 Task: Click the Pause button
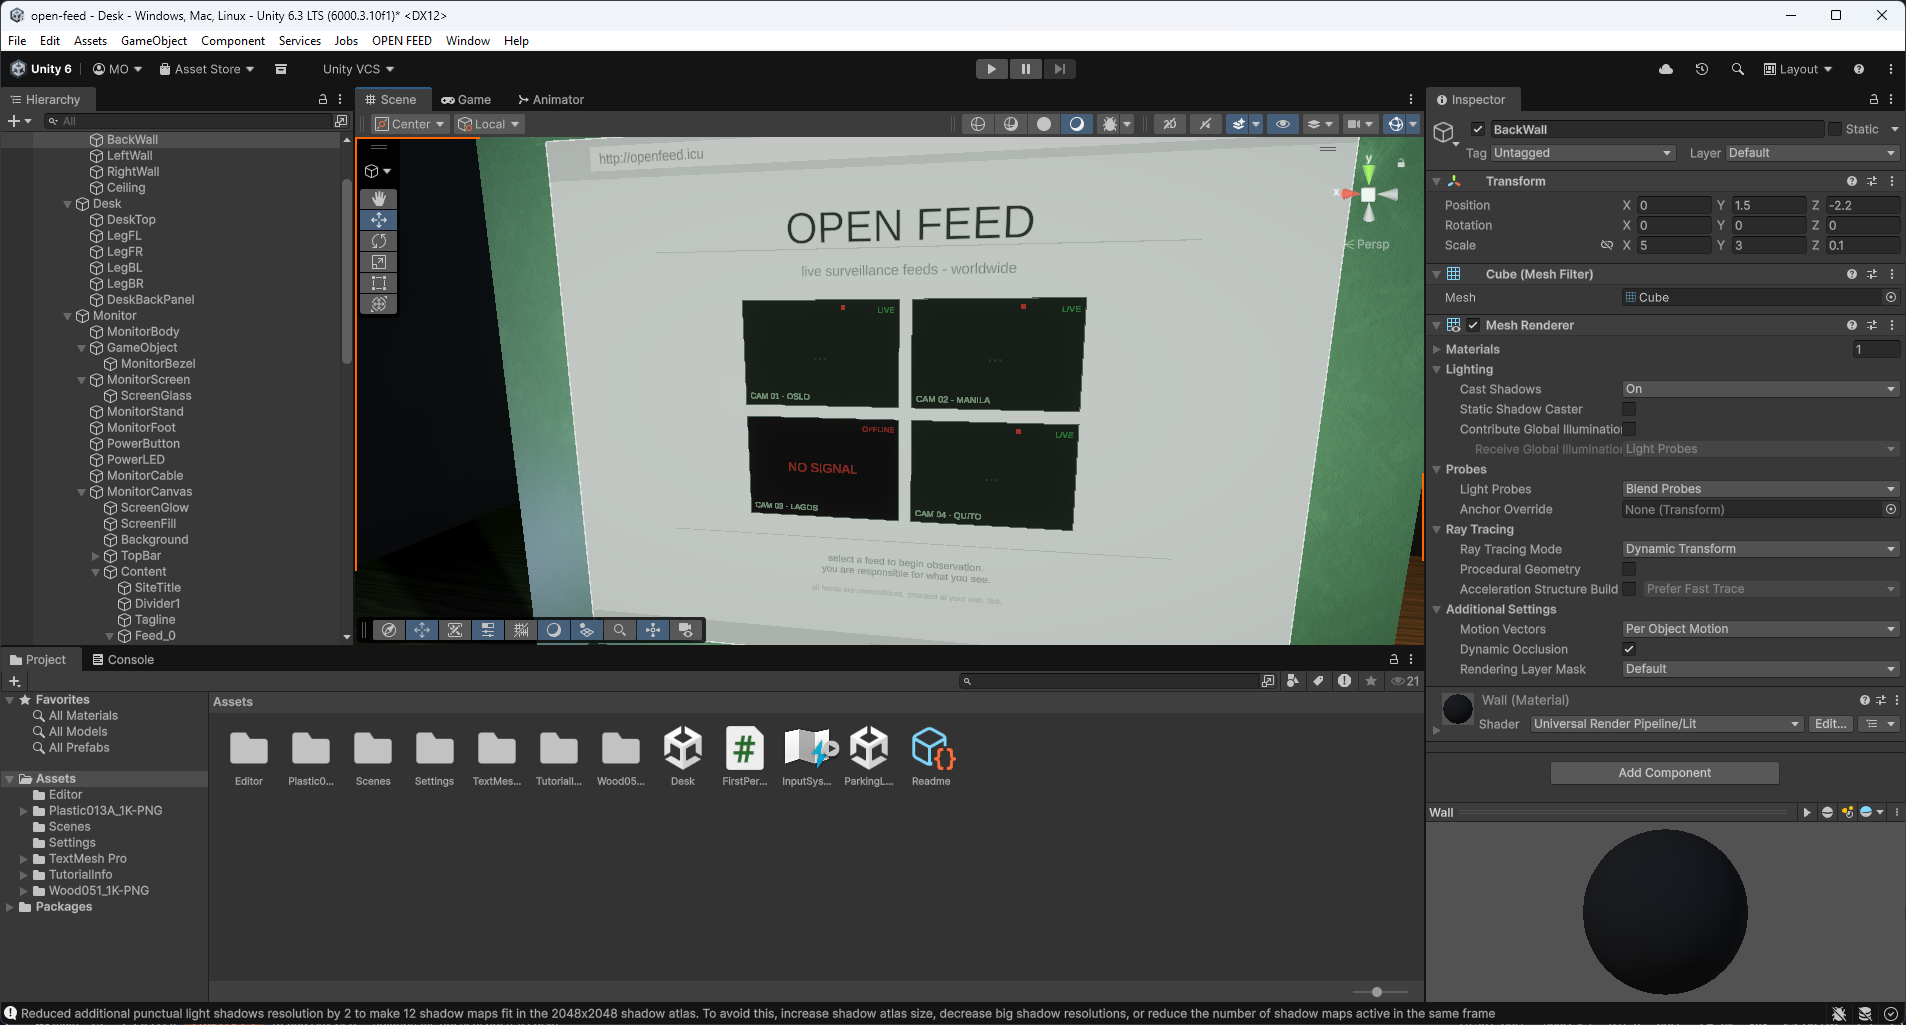1026,69
